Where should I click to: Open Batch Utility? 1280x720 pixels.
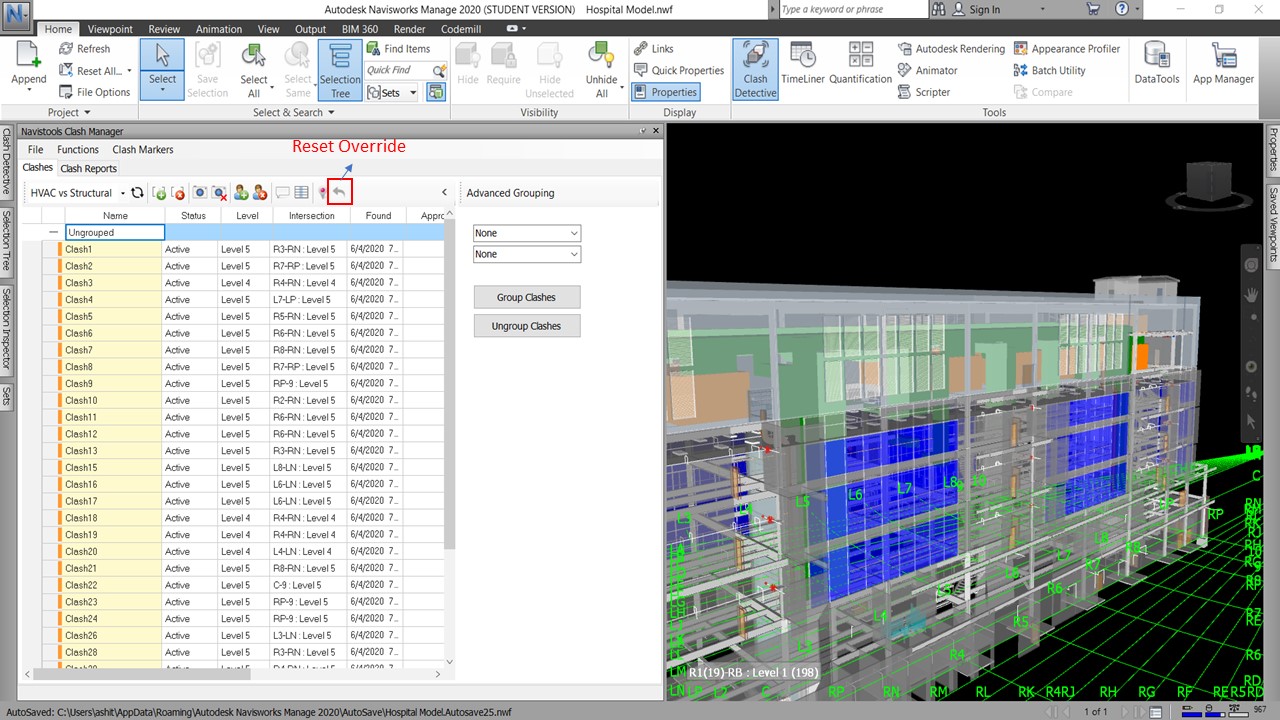pyautogui.click(x=1049, y=70)
